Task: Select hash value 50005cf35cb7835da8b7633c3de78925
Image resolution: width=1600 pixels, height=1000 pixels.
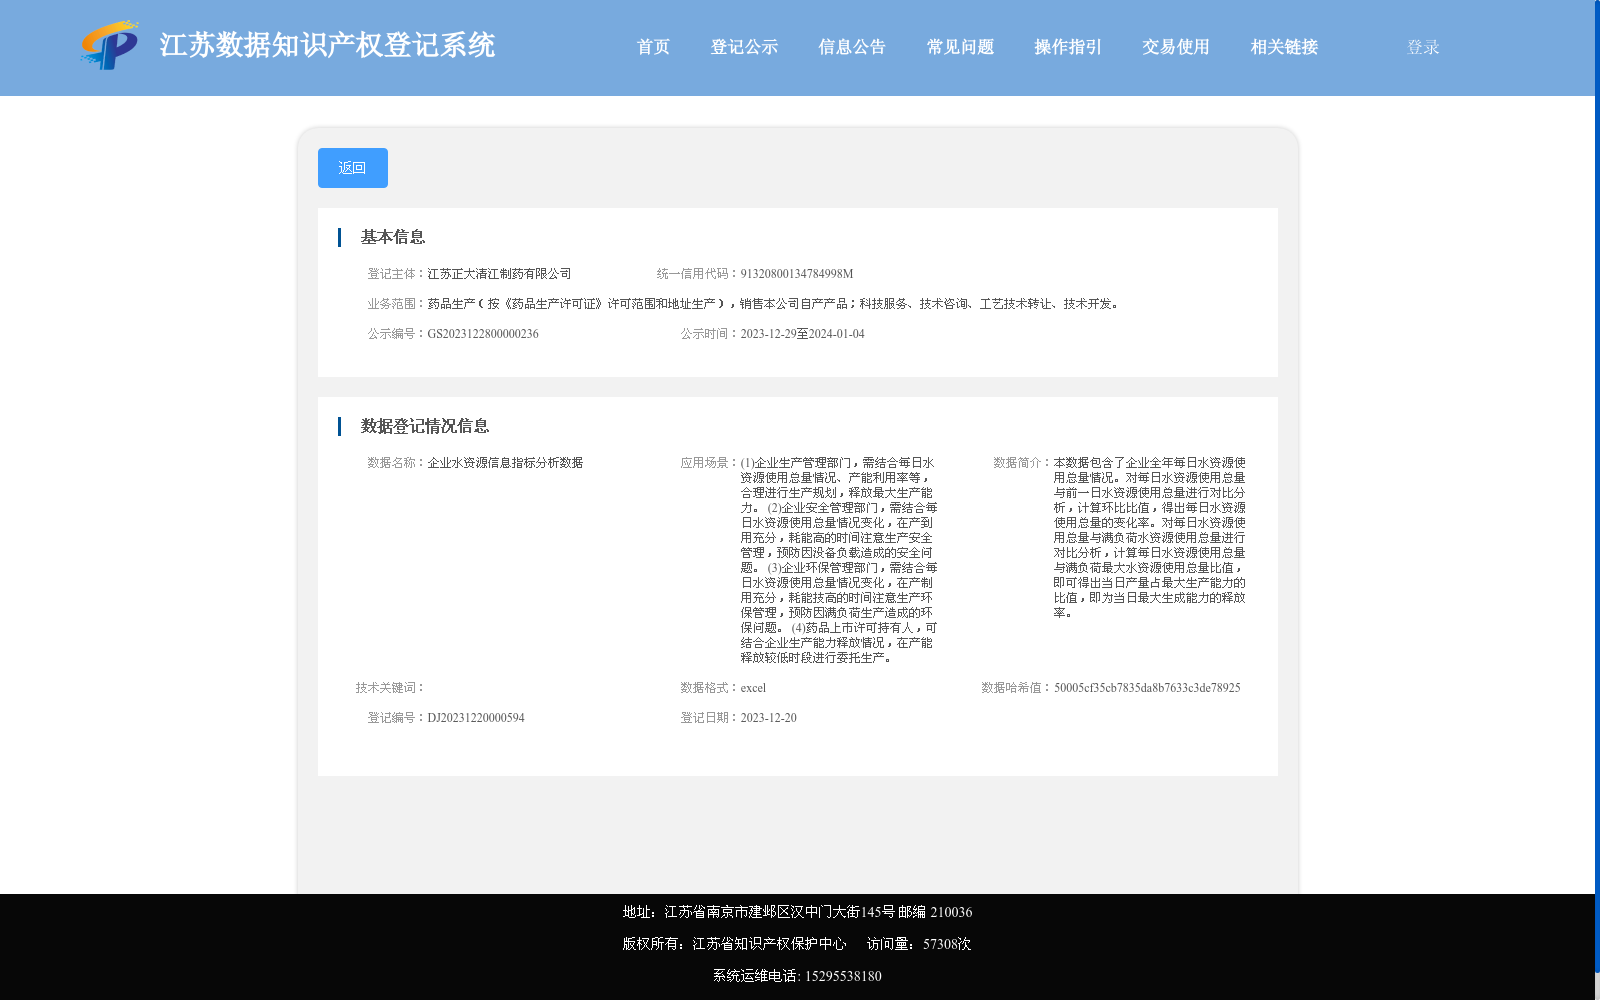Action: 1147,688
